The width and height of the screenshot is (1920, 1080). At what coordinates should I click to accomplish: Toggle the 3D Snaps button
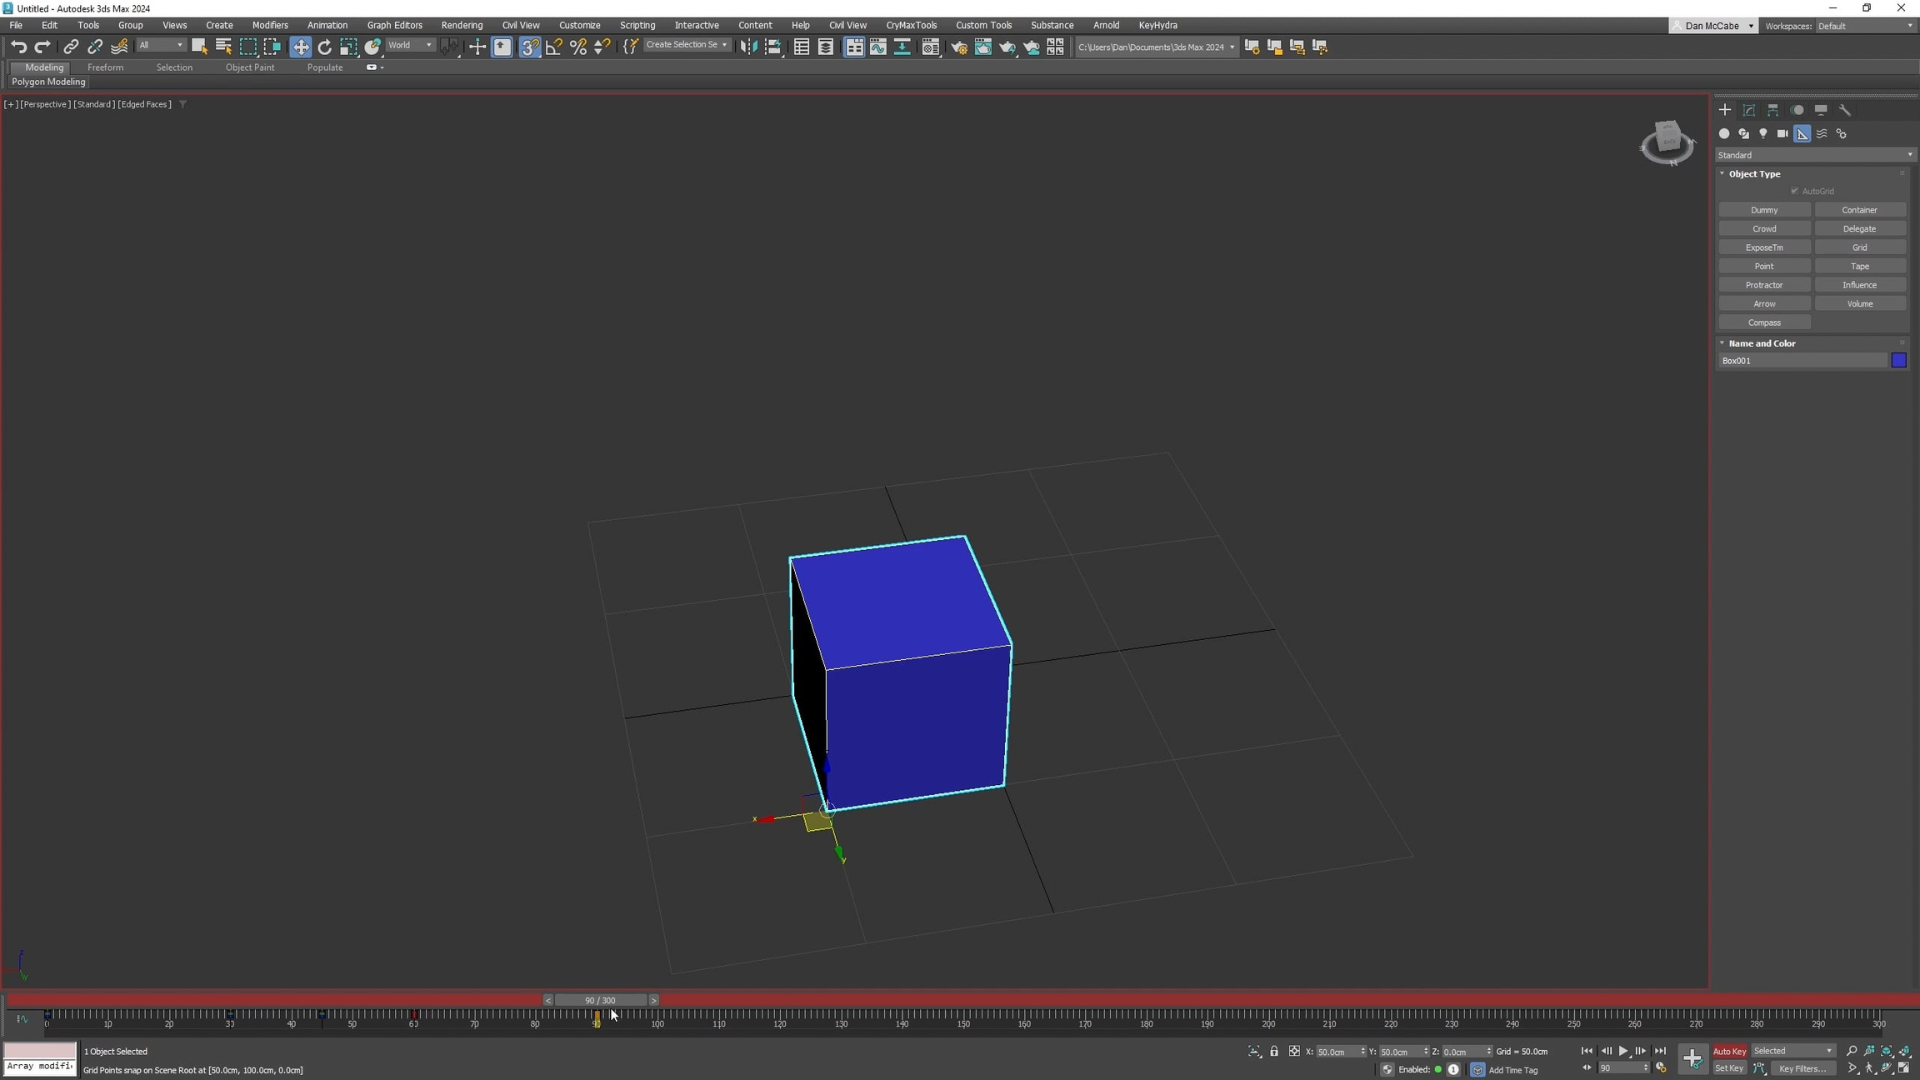(x=529, y=47)
